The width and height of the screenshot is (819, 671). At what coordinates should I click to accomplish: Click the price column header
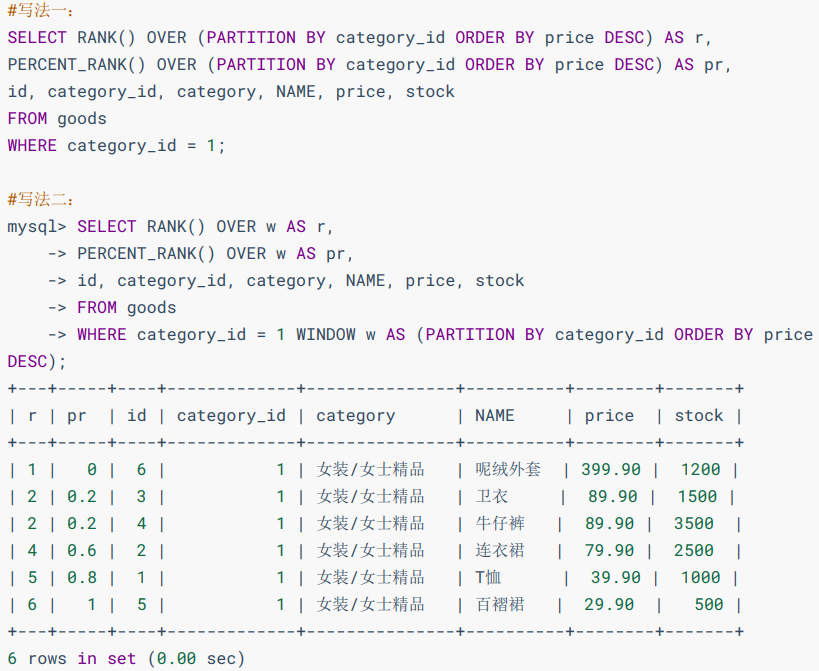point(609,416)
